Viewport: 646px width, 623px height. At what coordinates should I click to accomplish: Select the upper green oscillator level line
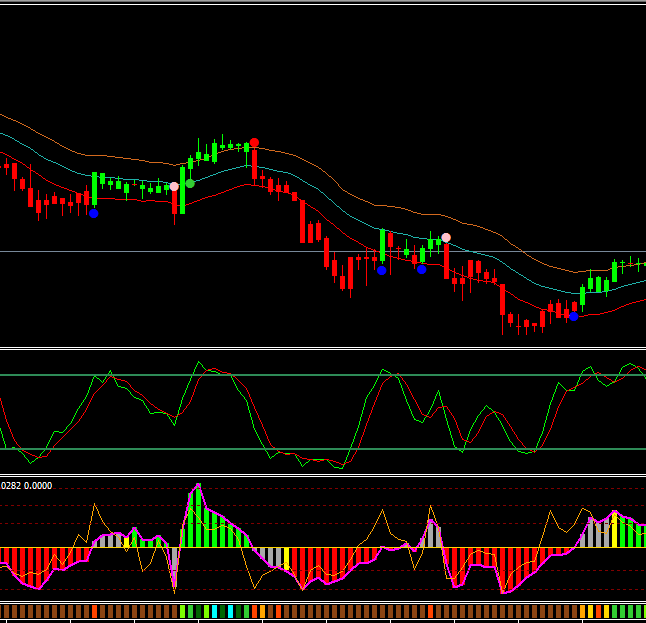[x=323, y=375]
